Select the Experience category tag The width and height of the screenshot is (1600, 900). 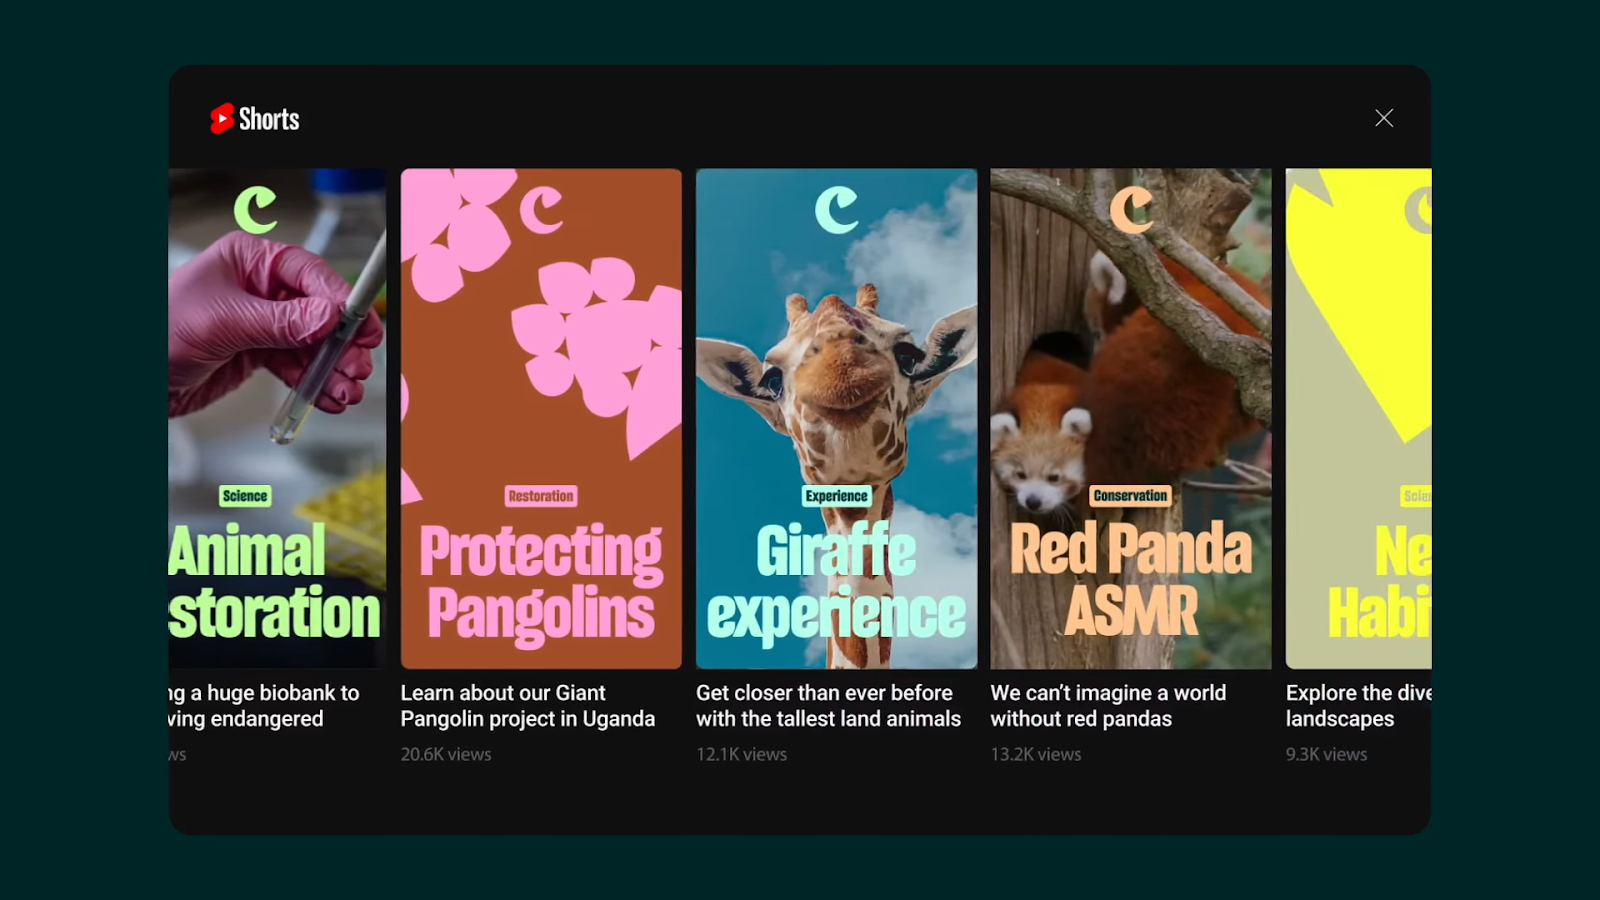tap(837, 496)
